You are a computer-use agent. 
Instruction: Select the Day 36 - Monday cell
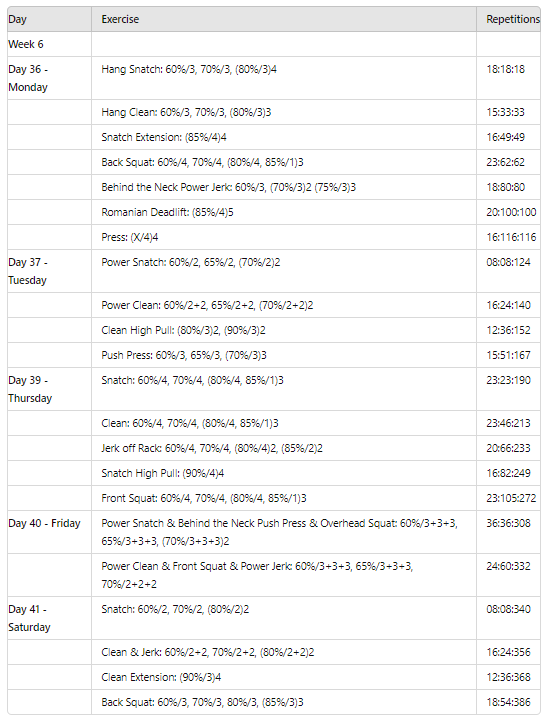[49, 78]
